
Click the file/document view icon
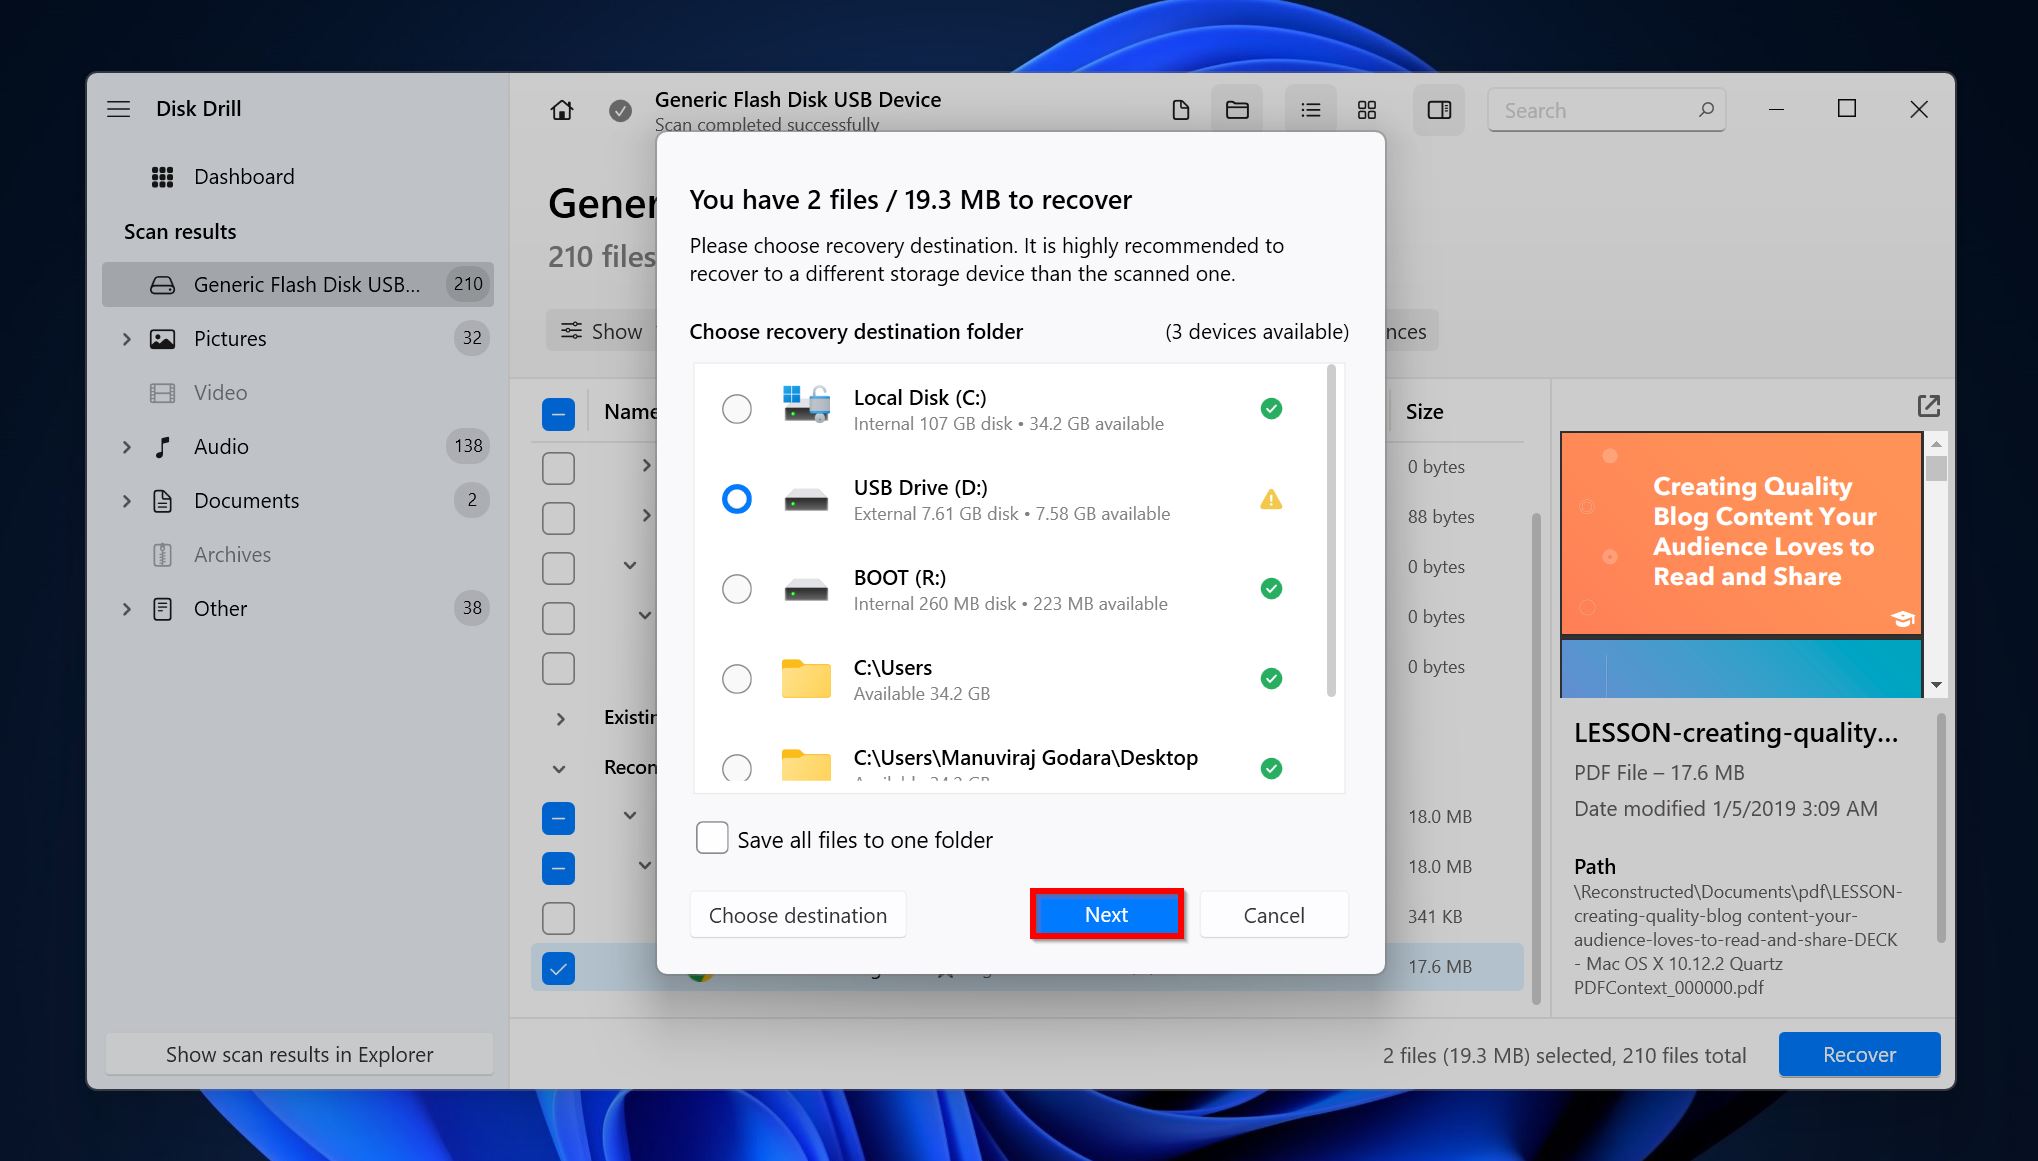(1180, 109)
